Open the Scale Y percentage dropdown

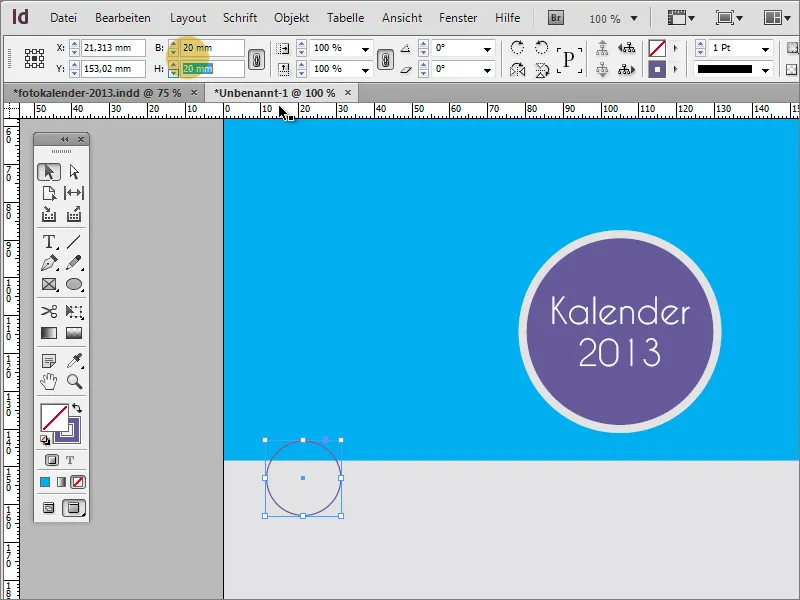pyautogui.click(x=365, y=69)
